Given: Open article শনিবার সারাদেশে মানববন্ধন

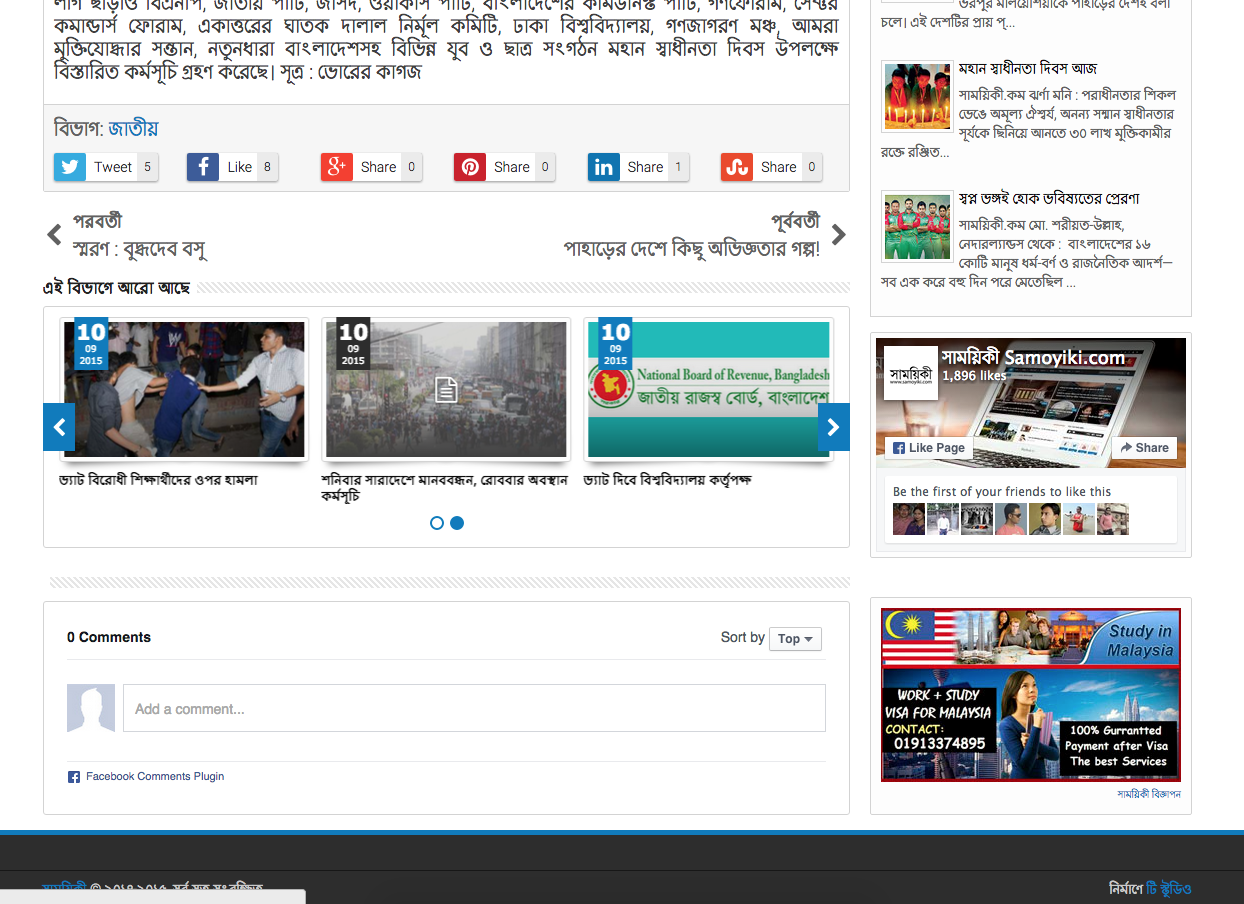Looking at the screenshot, I should [x=444, y=488].
